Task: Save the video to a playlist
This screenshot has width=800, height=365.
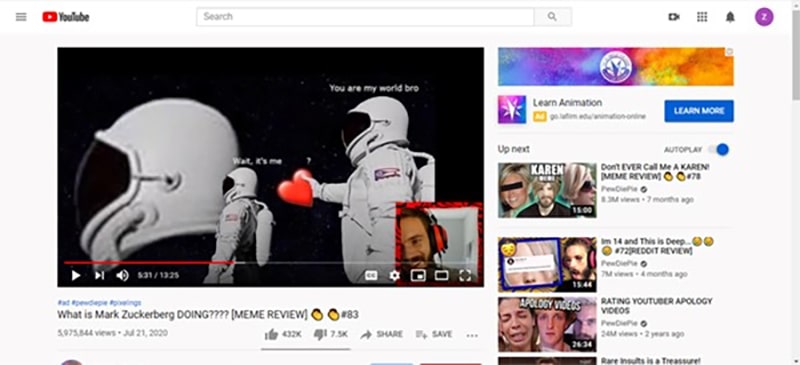Action: coord(434,334)
